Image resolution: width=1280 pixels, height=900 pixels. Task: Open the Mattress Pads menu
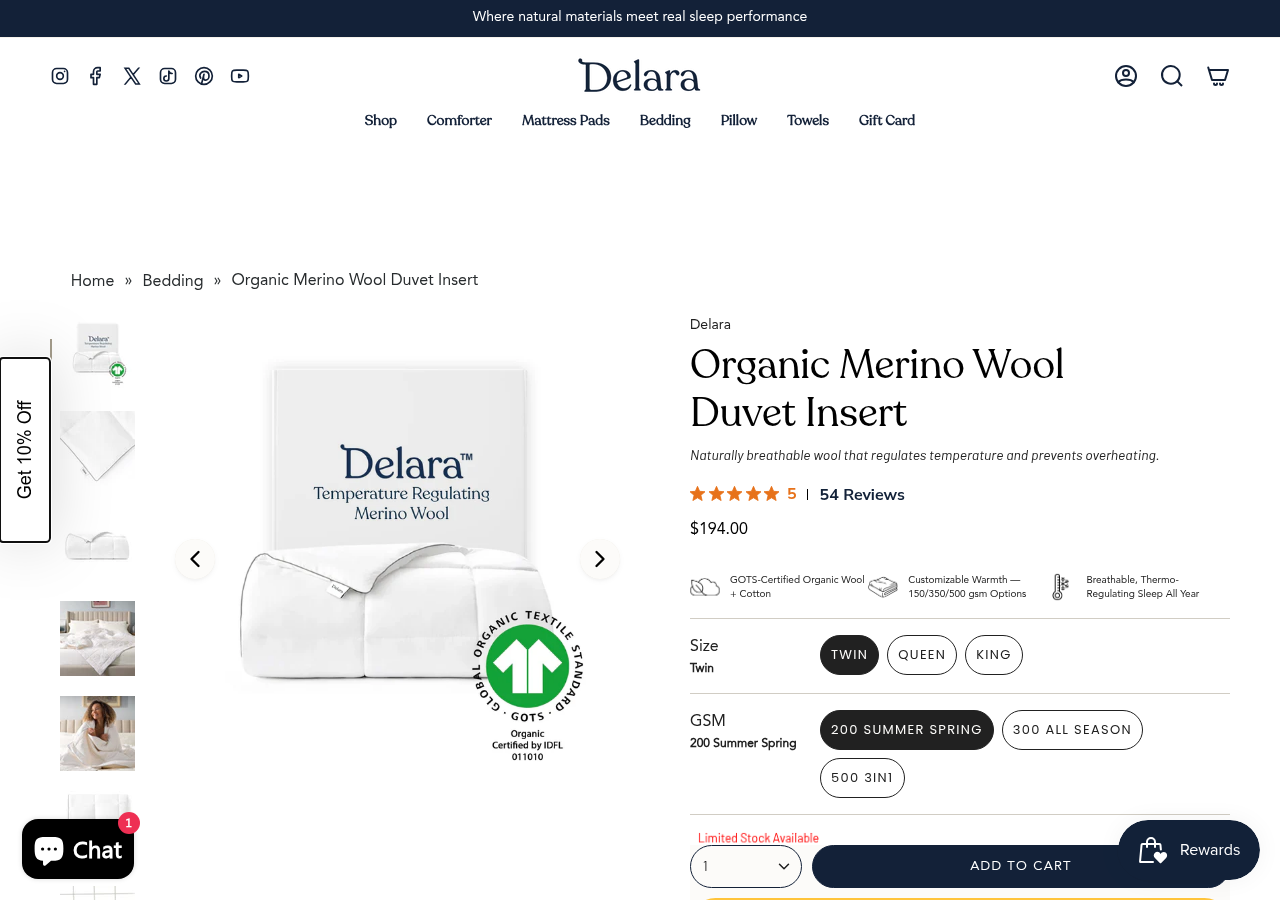click(x=566, y=121)
